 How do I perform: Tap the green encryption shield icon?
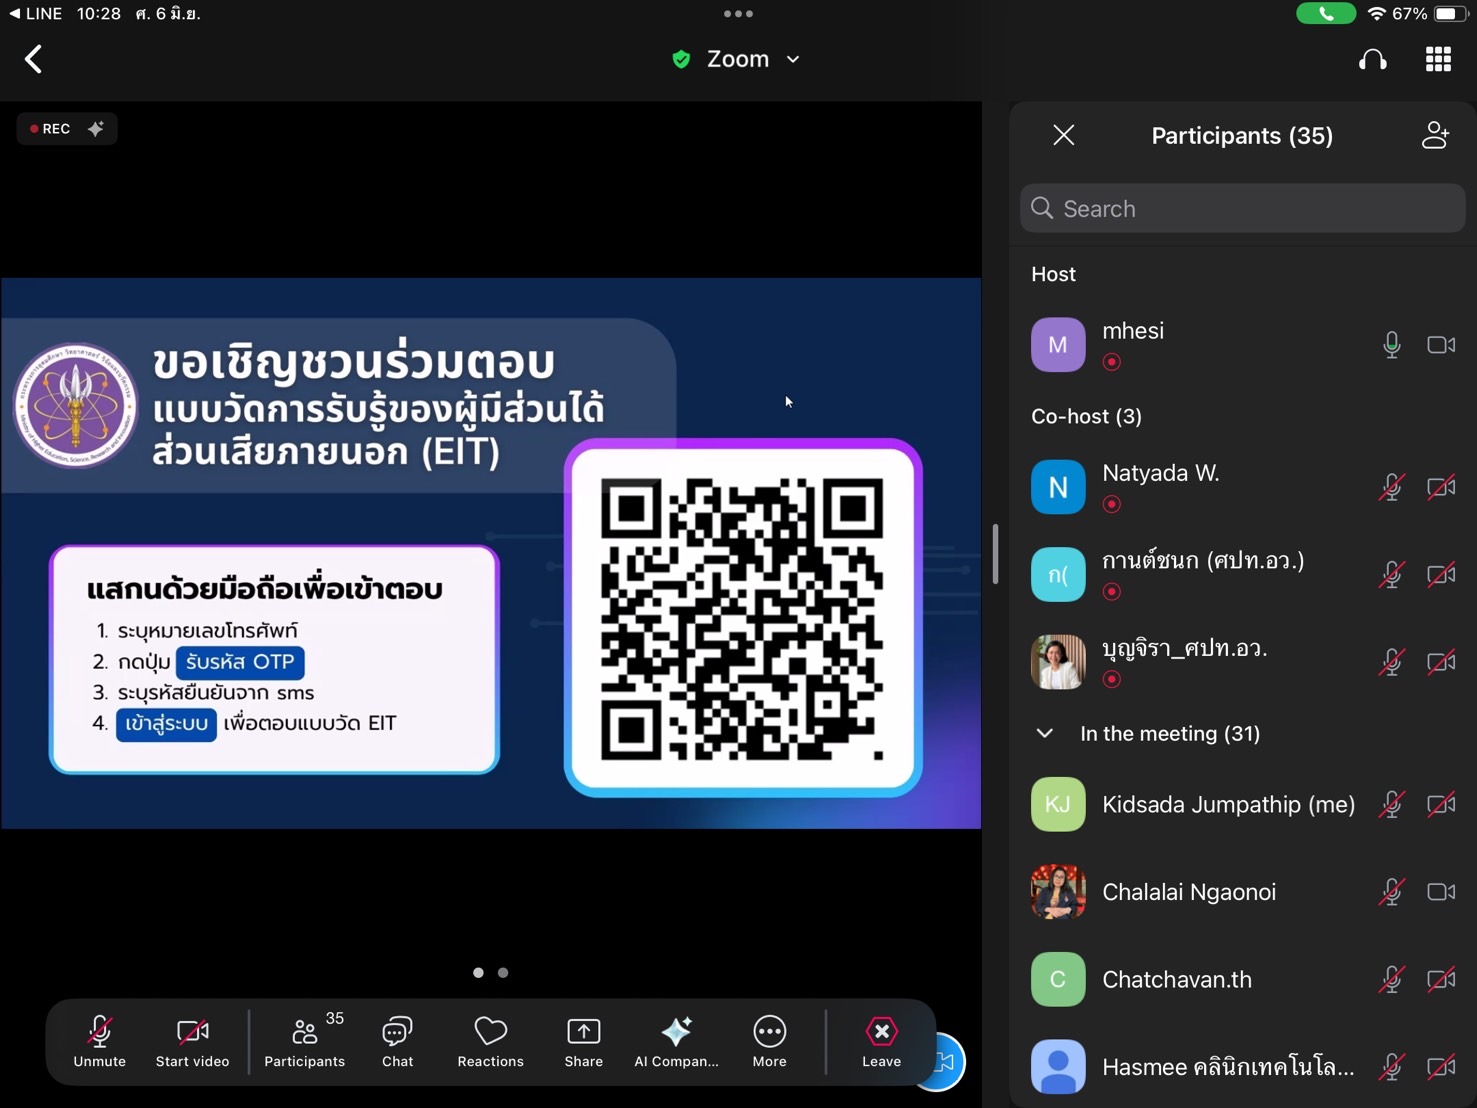pos(681,59)
